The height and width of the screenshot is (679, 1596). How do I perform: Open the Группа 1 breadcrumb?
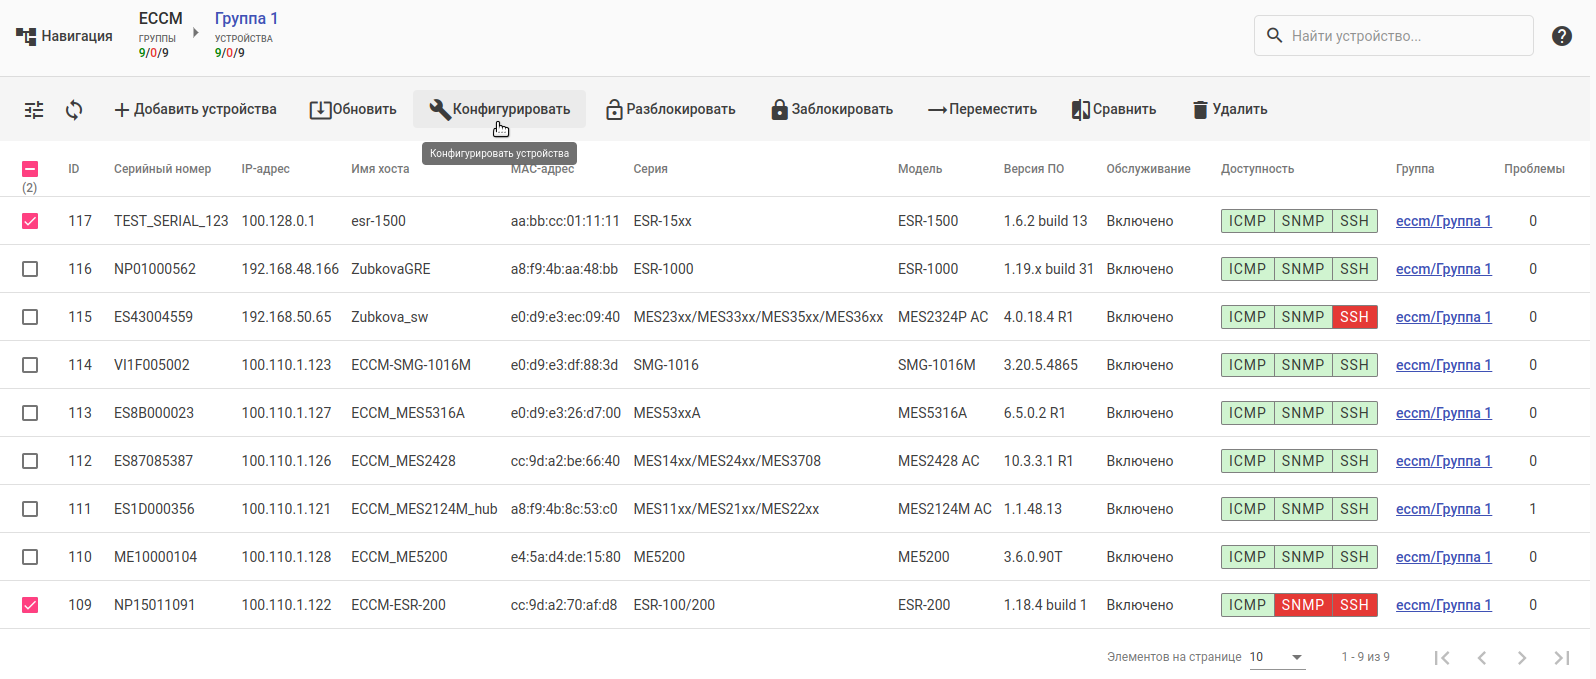246,19
